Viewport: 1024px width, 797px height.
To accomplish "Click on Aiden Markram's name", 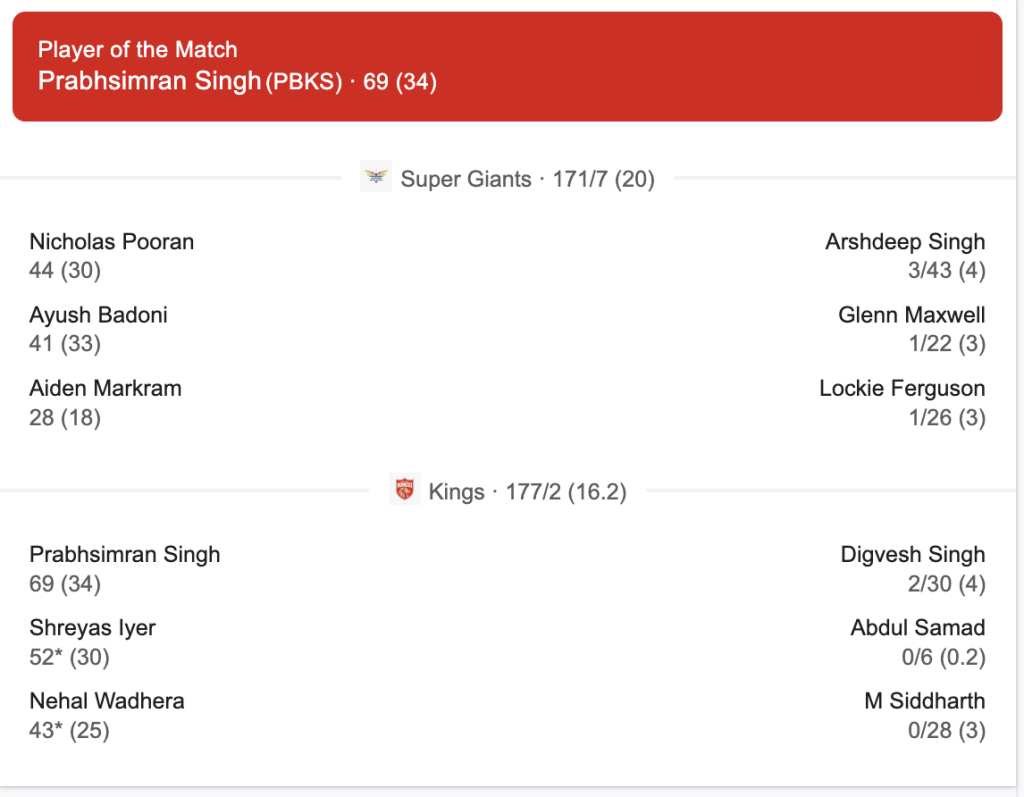I will [x=105, y=388].
